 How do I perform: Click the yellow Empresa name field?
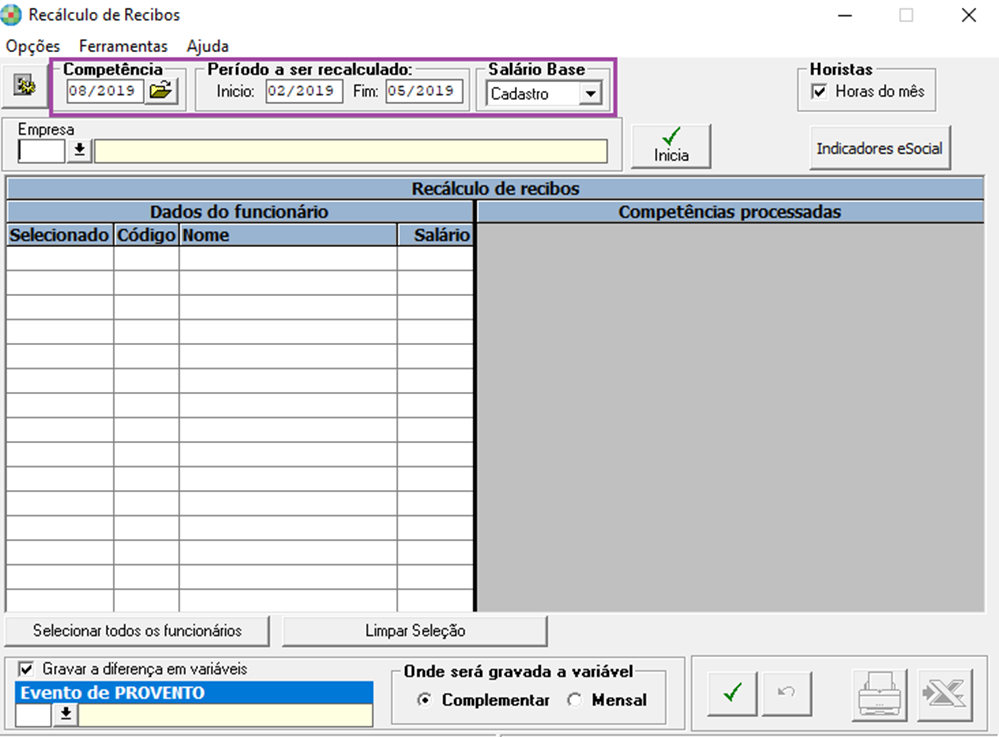(x=351, y=152)
